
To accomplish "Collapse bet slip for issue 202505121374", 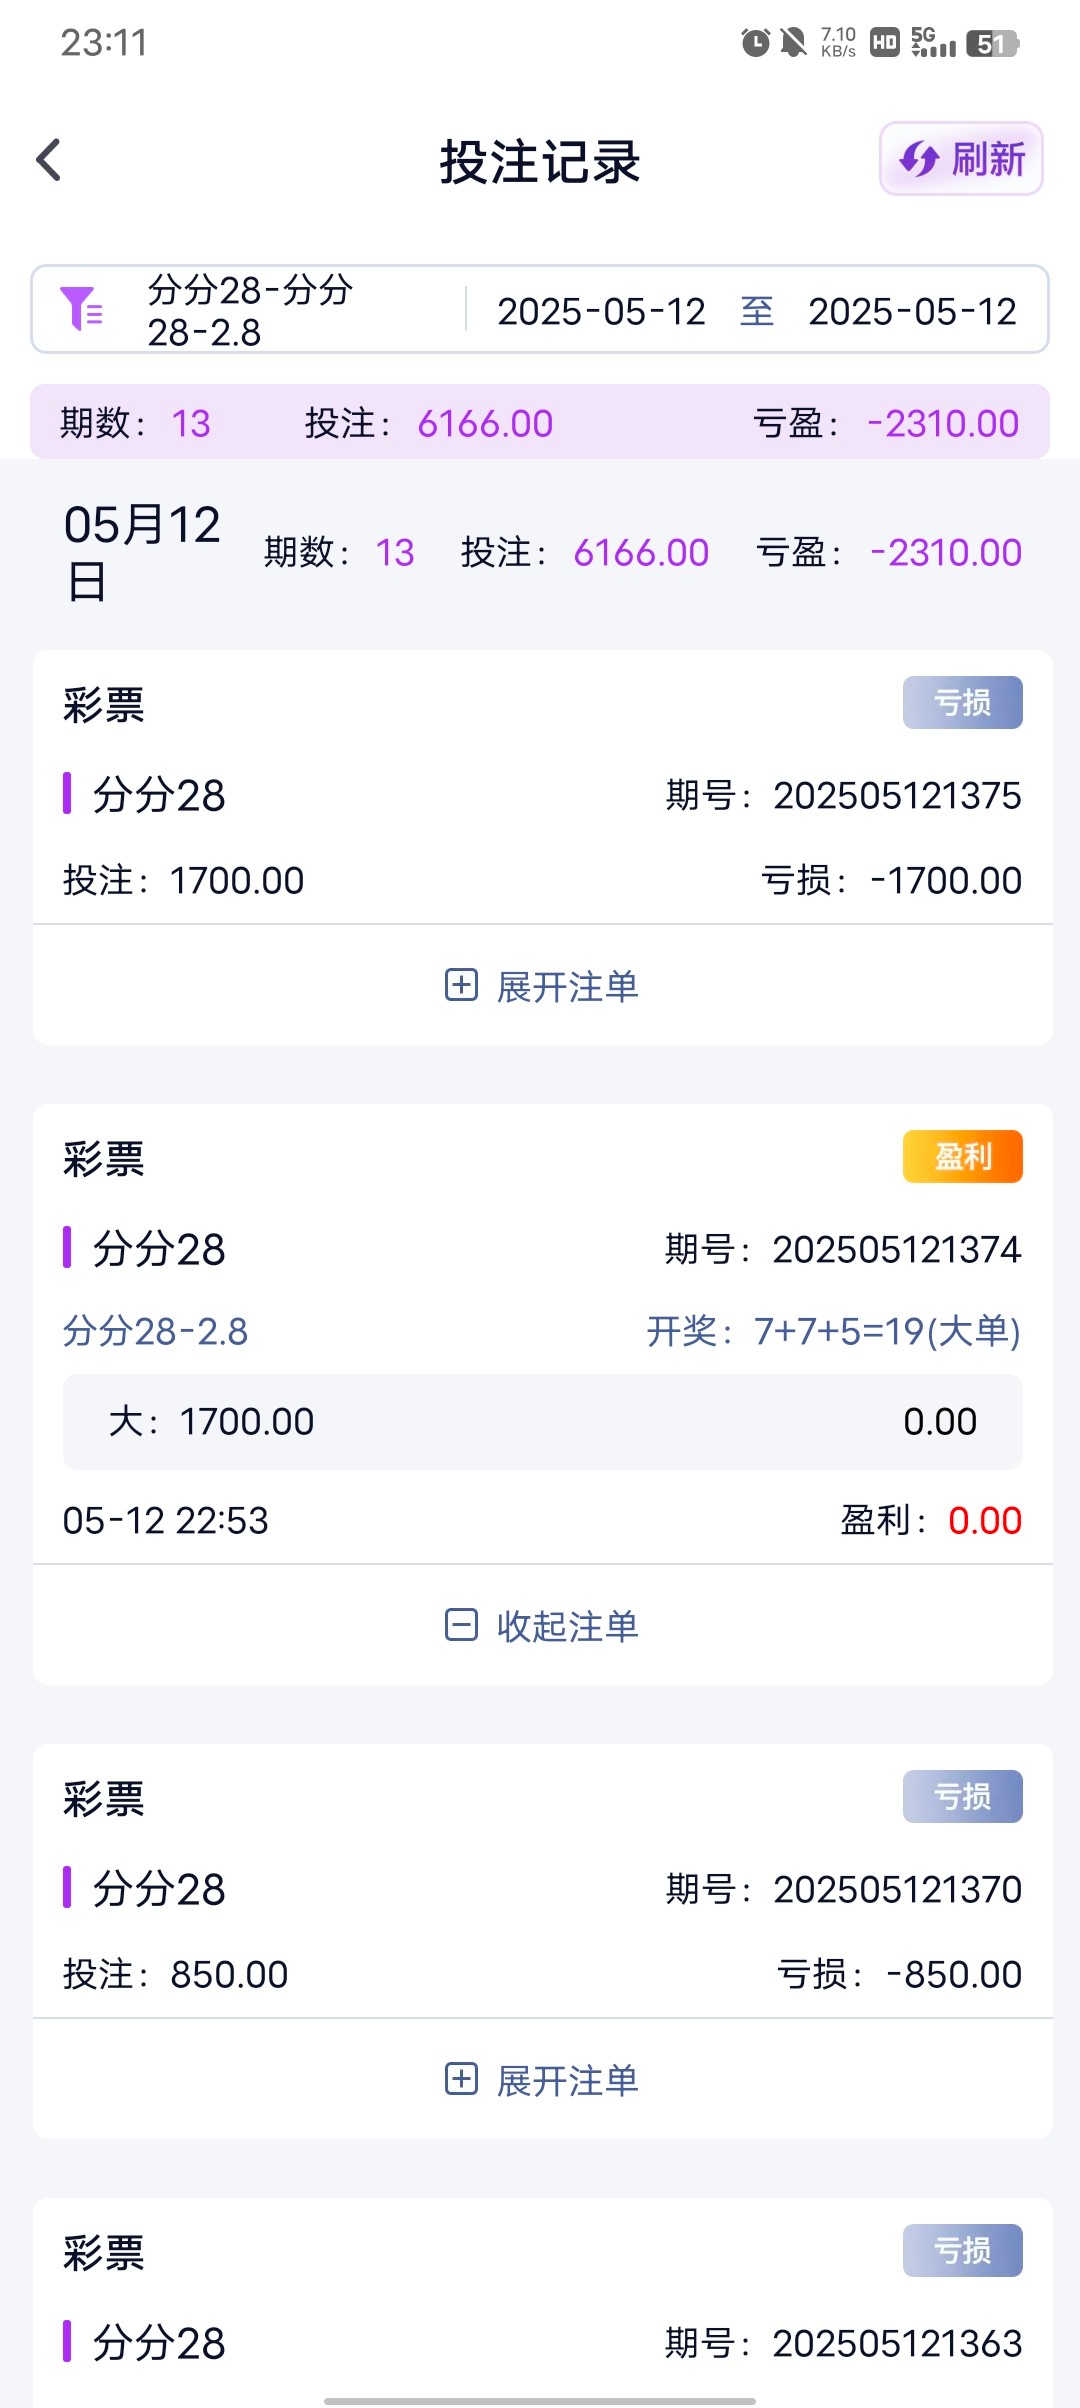I will [567, 1627].
